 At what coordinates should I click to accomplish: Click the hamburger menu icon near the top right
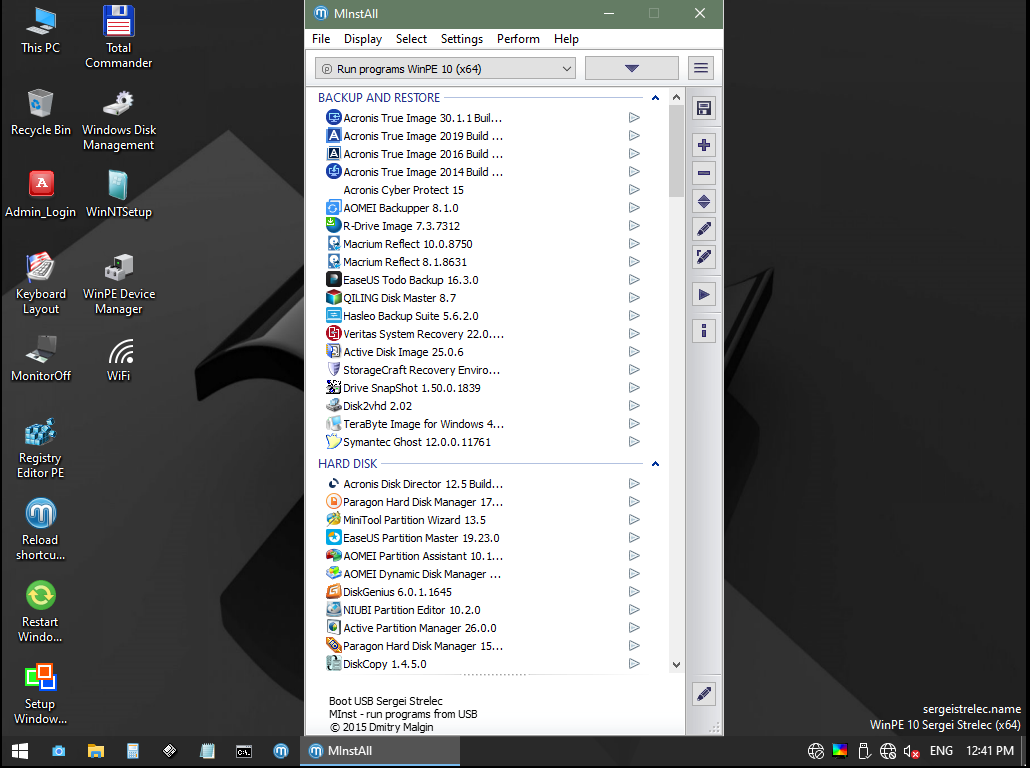tap(700, 67)
